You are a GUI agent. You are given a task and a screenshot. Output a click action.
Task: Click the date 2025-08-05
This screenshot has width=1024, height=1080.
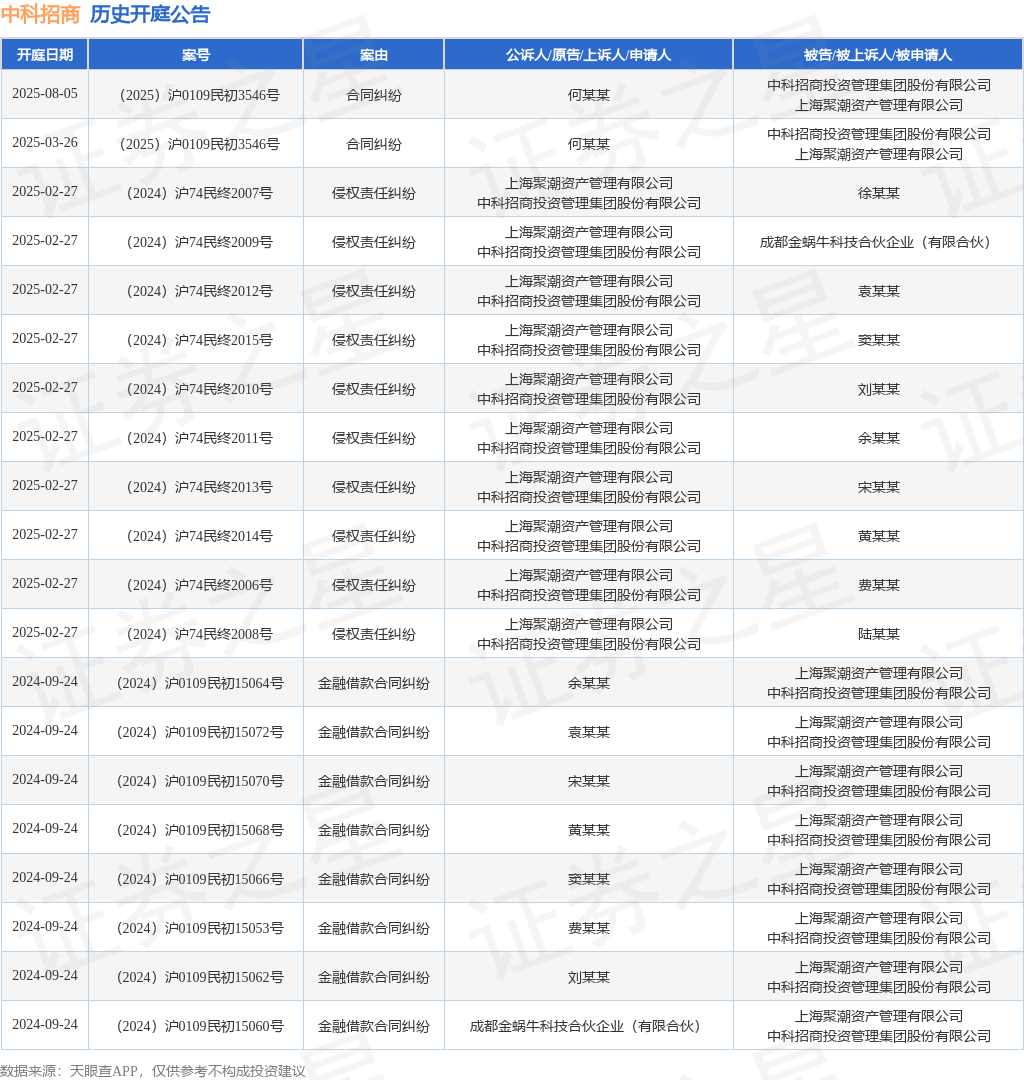(45, 94)
